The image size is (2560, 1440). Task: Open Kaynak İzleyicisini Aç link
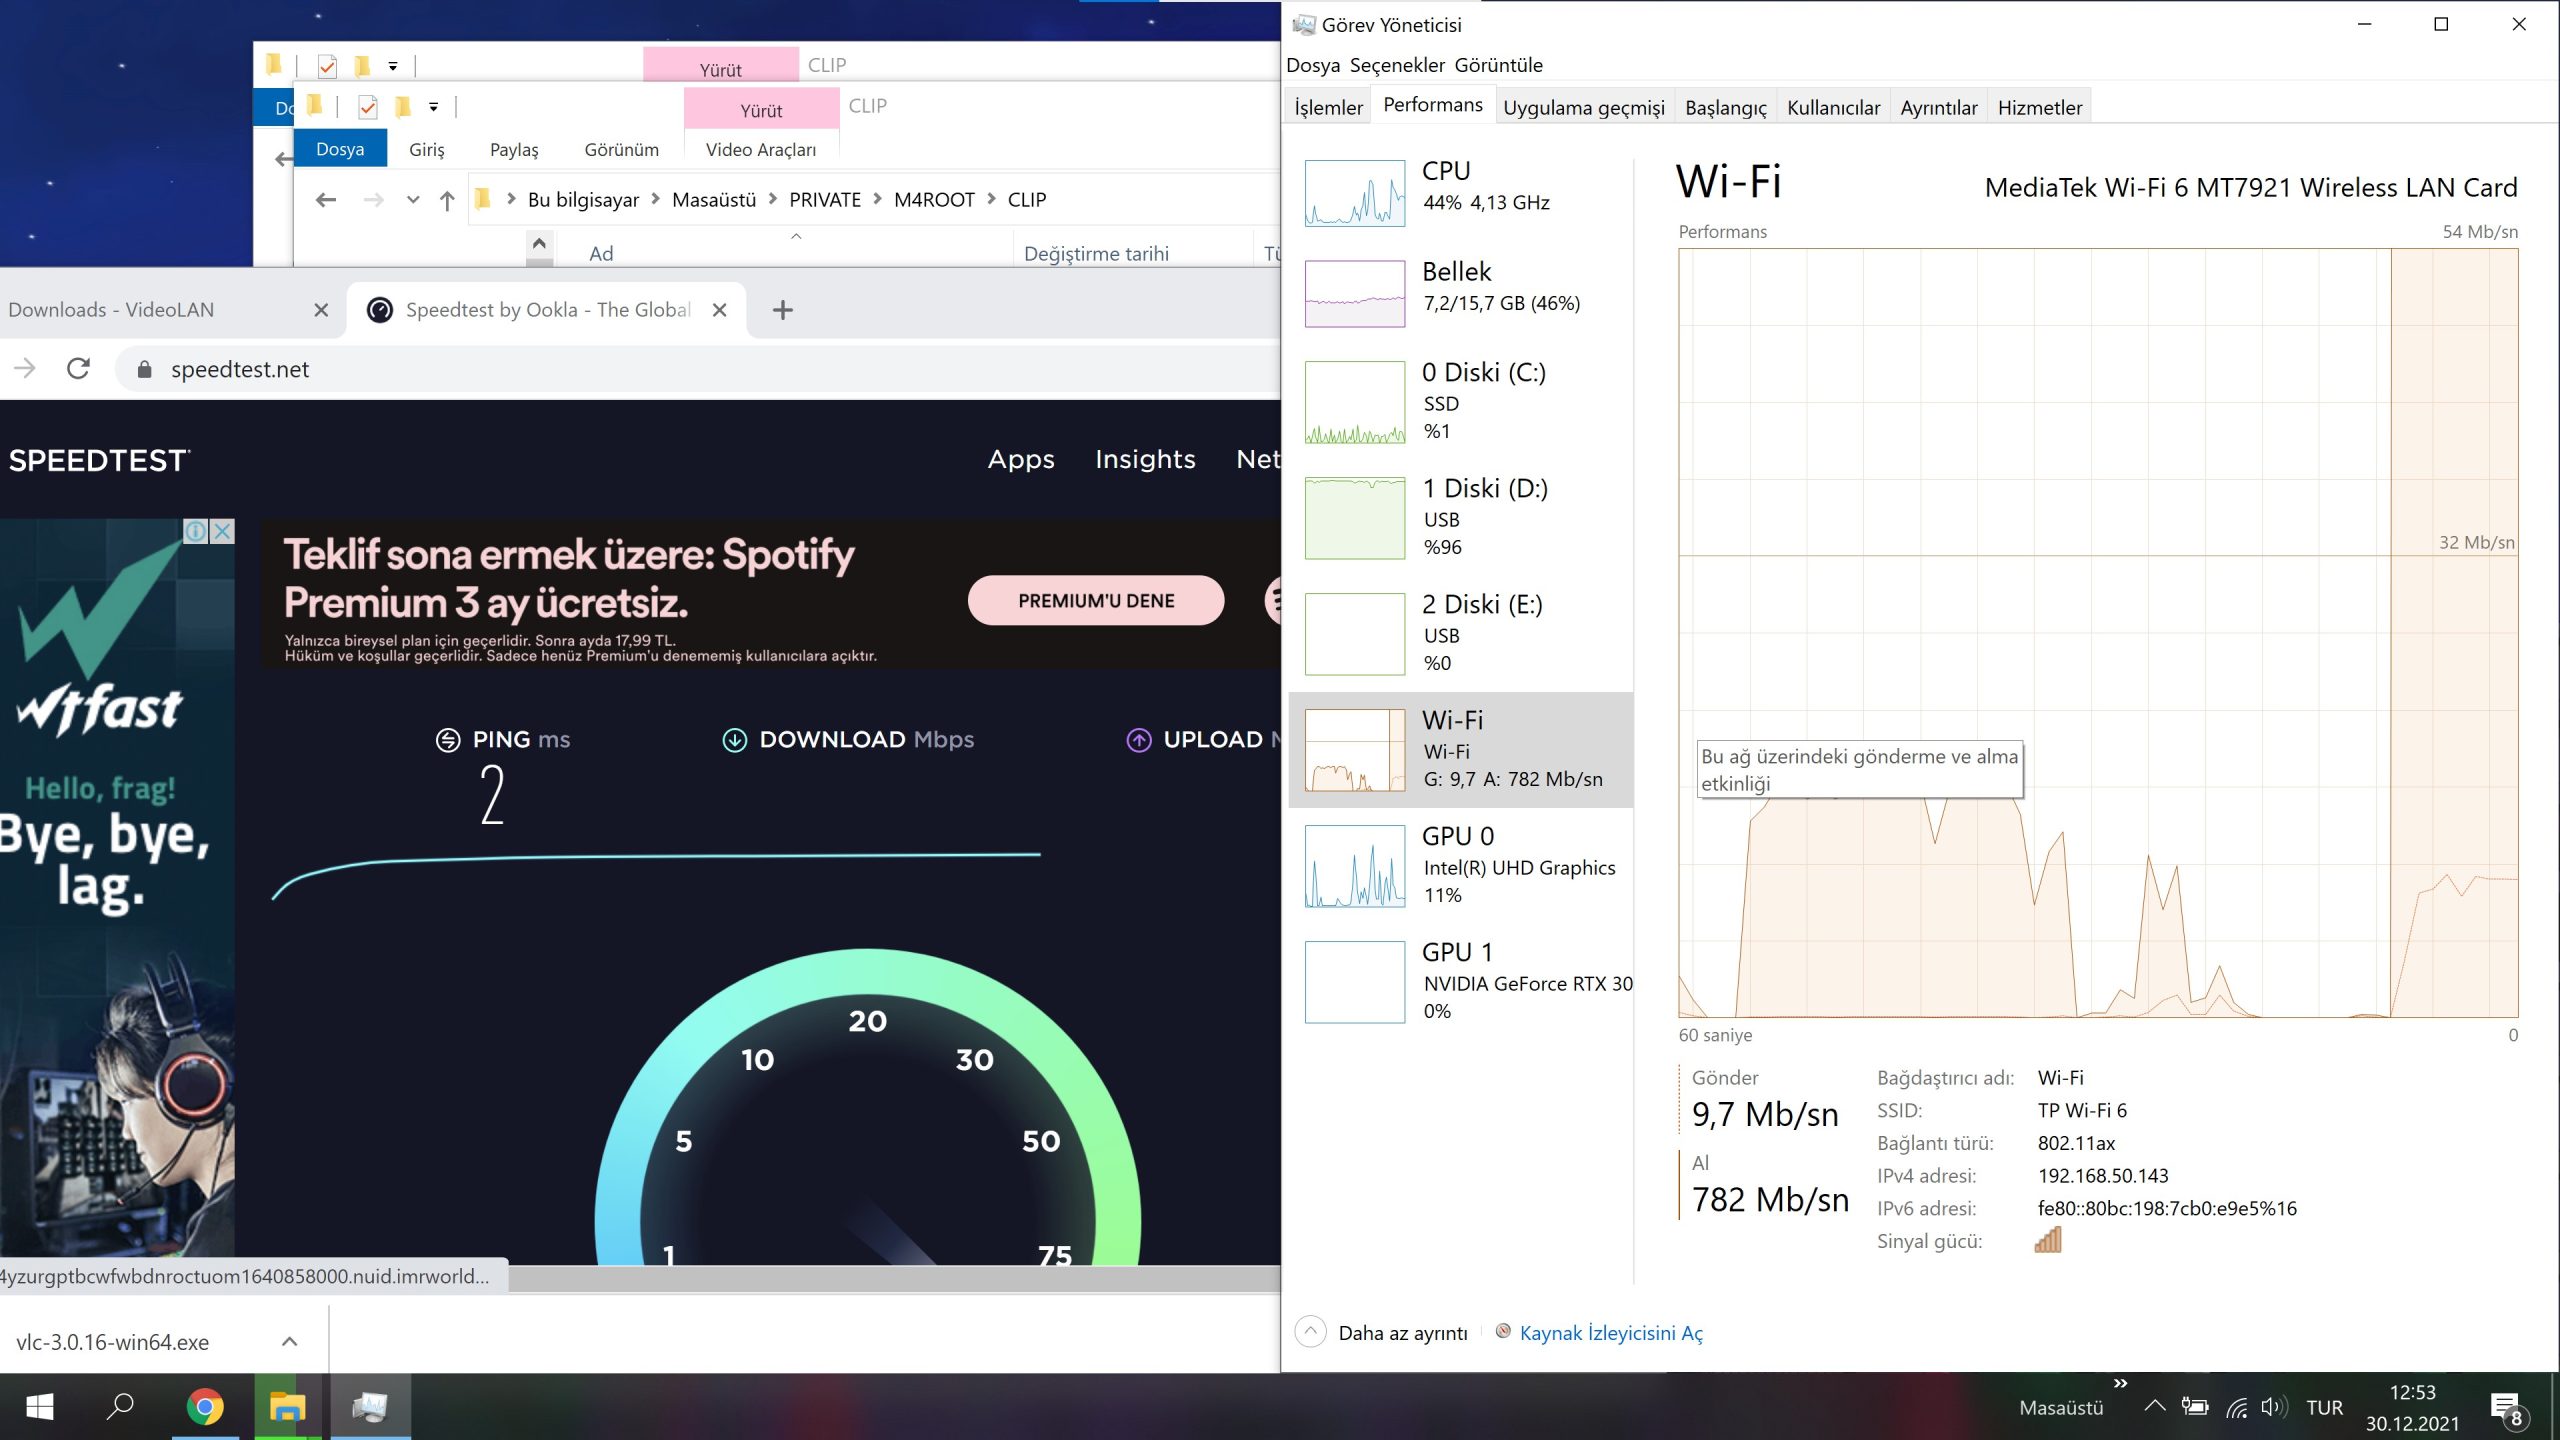tap(1610, 1333)
